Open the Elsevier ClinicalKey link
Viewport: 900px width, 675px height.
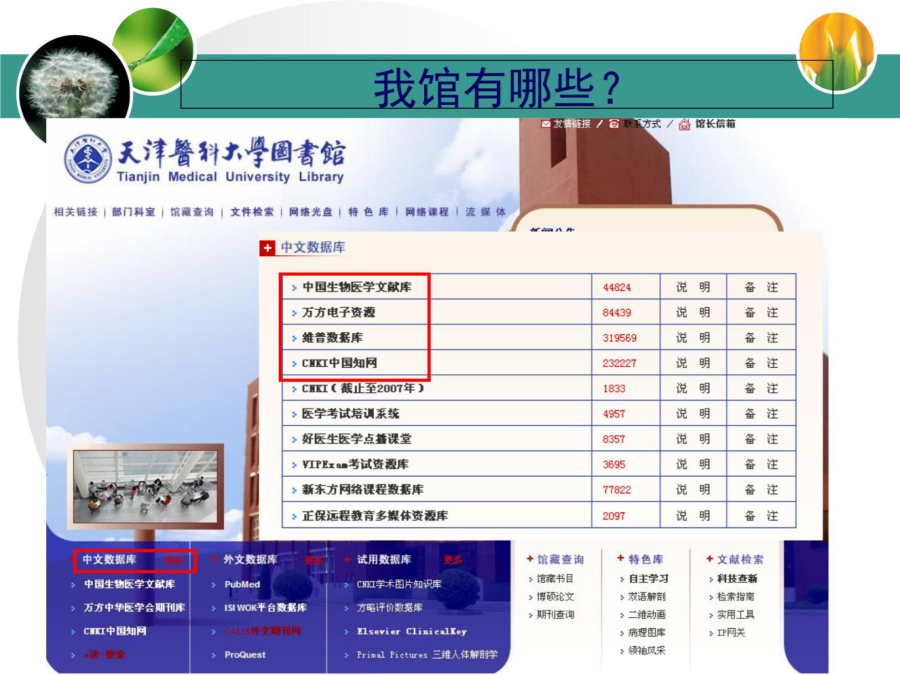(412, 631)
